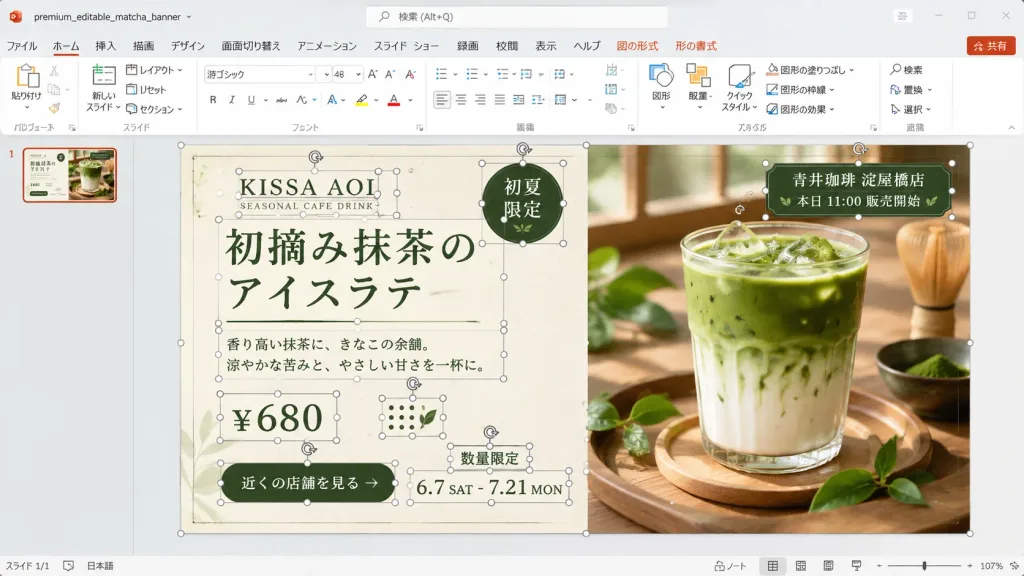The width and height of the screenshot is (1024, 576).
Task: Click Find (検索) in the Editing group
Action: coord(906,70)
